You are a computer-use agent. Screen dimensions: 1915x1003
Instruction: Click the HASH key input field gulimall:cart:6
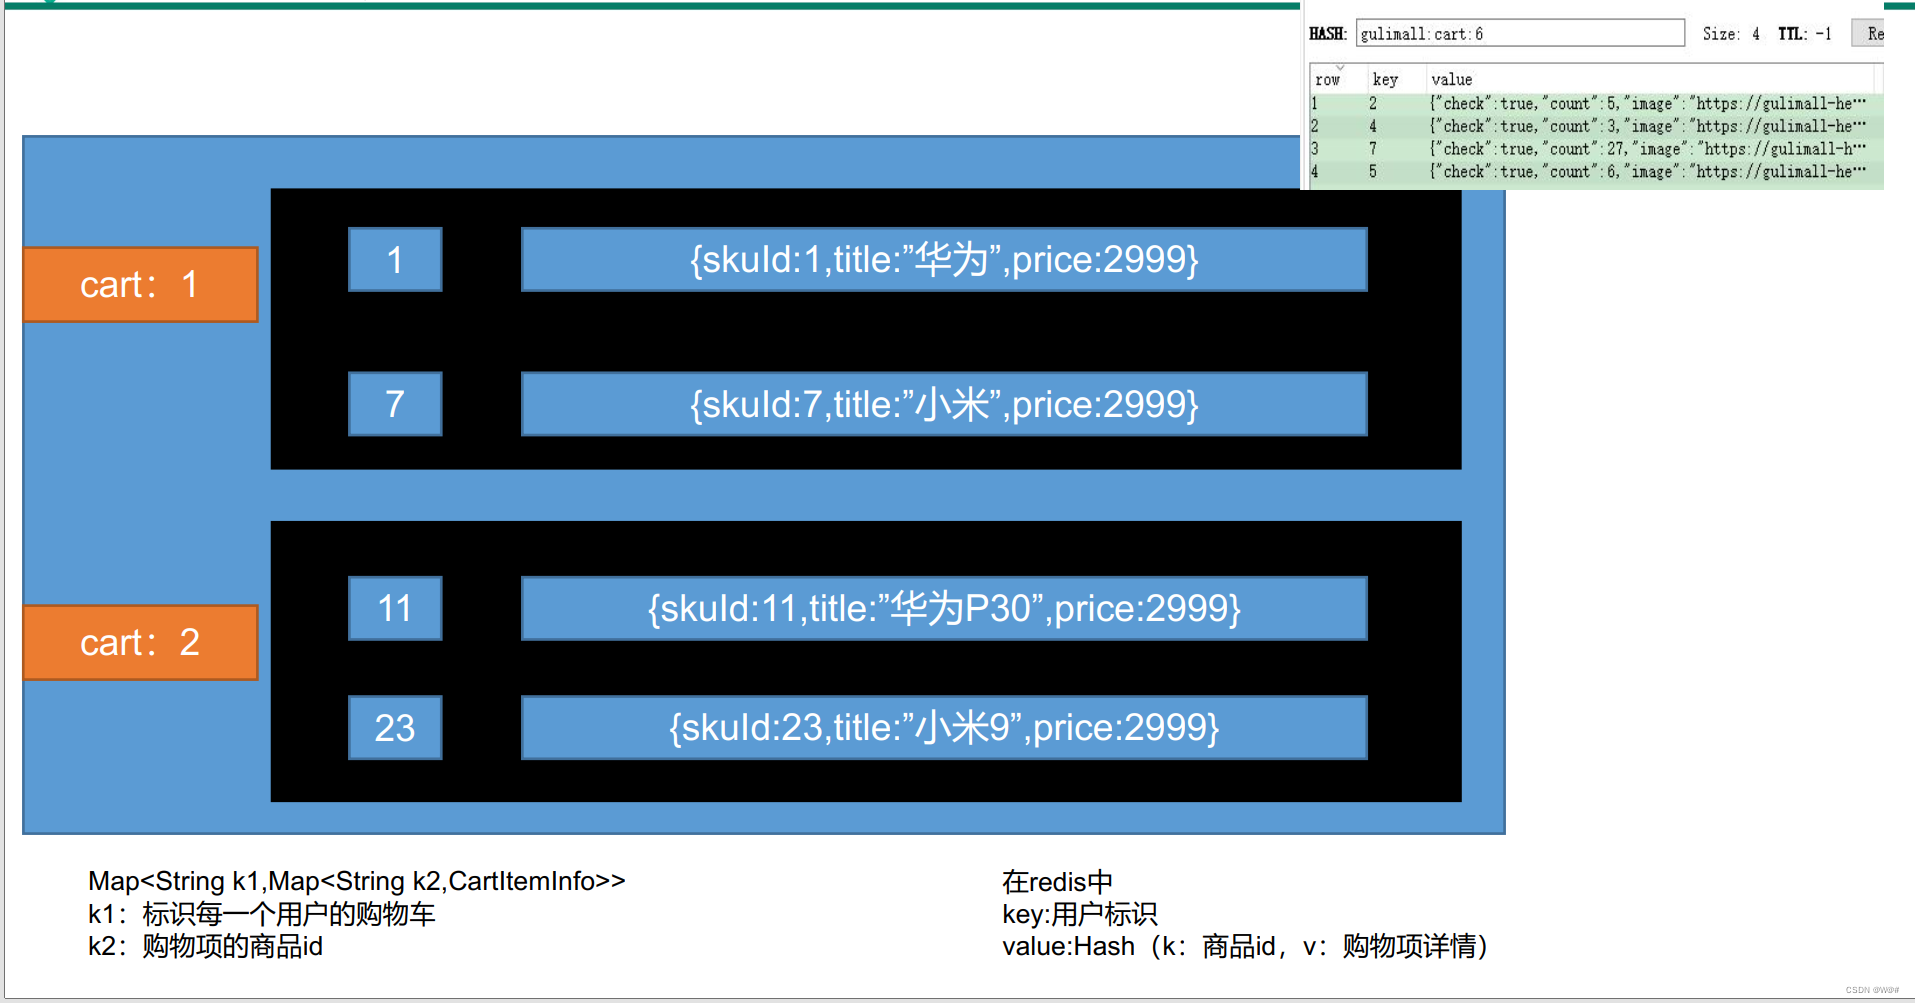click(1519, 33)
